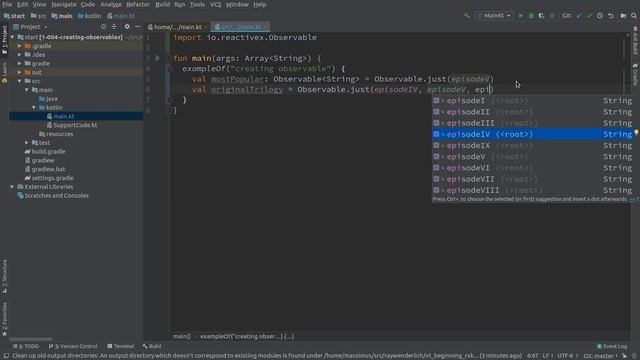Viewport: 640px width, 360px height.
Task: Expand the test folder
Action: (x=27, y=142)
